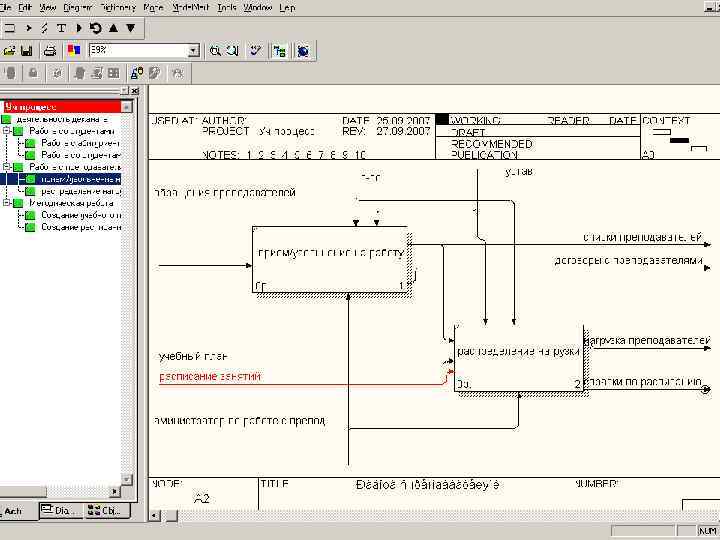Image resolution: width=720 pixels, height=540 pixels.
Task: Open the Model Explorer toggle icon
Action: click(x=279, y=50)
